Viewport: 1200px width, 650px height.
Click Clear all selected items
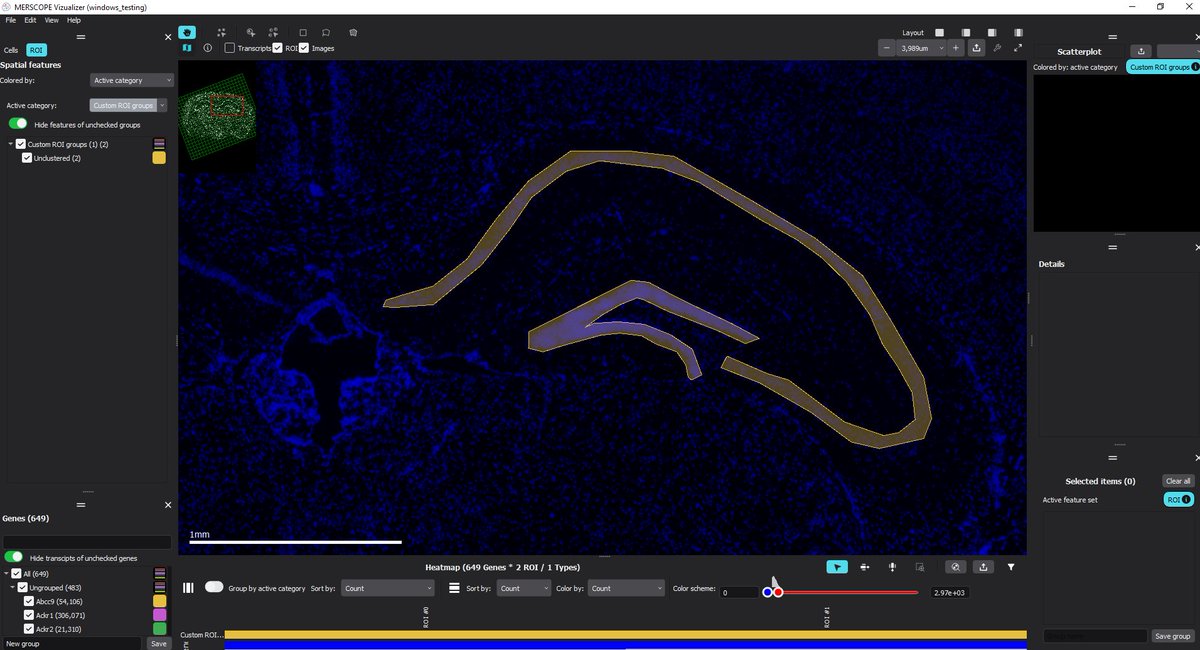pyautogui.click(x=1178, y=481)
